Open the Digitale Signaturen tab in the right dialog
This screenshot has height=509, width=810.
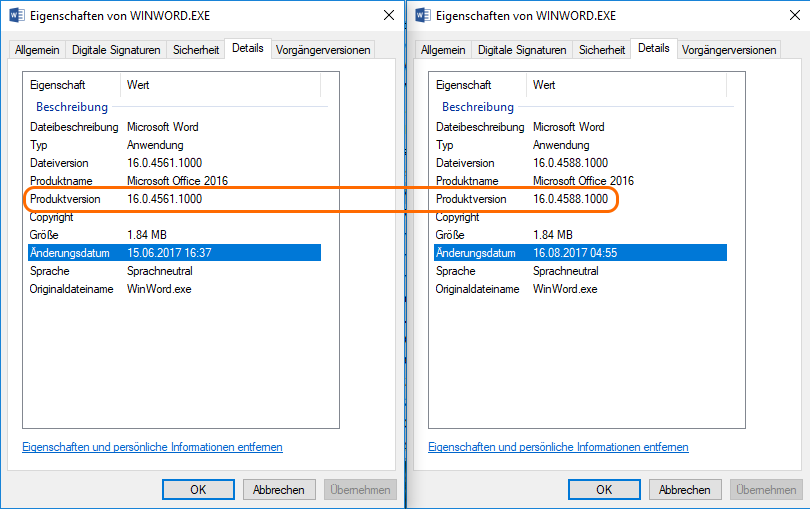(x=522, y=50)
